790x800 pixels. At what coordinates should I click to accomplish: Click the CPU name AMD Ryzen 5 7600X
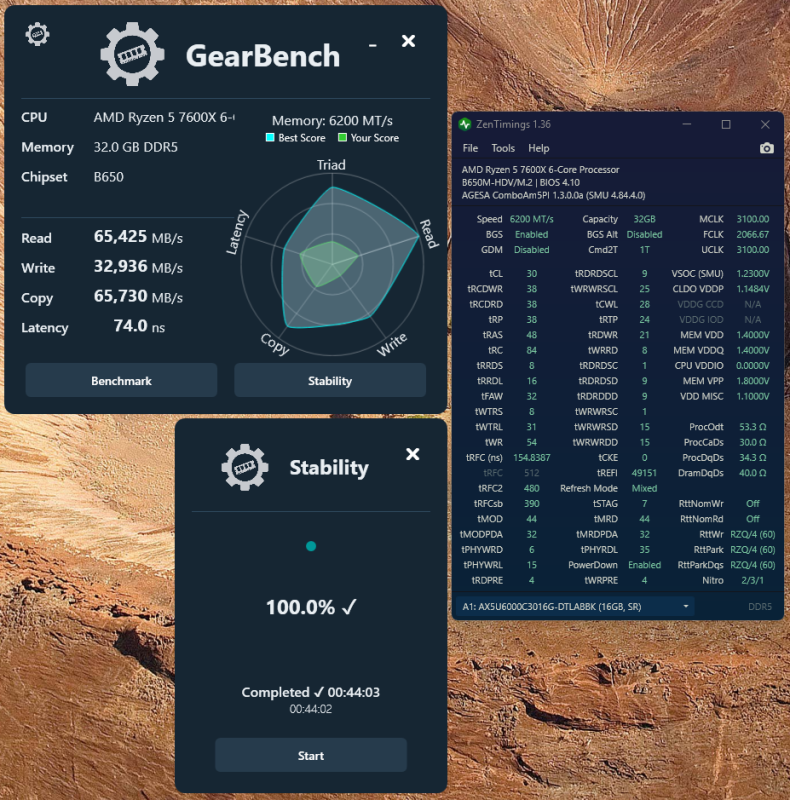164,117
